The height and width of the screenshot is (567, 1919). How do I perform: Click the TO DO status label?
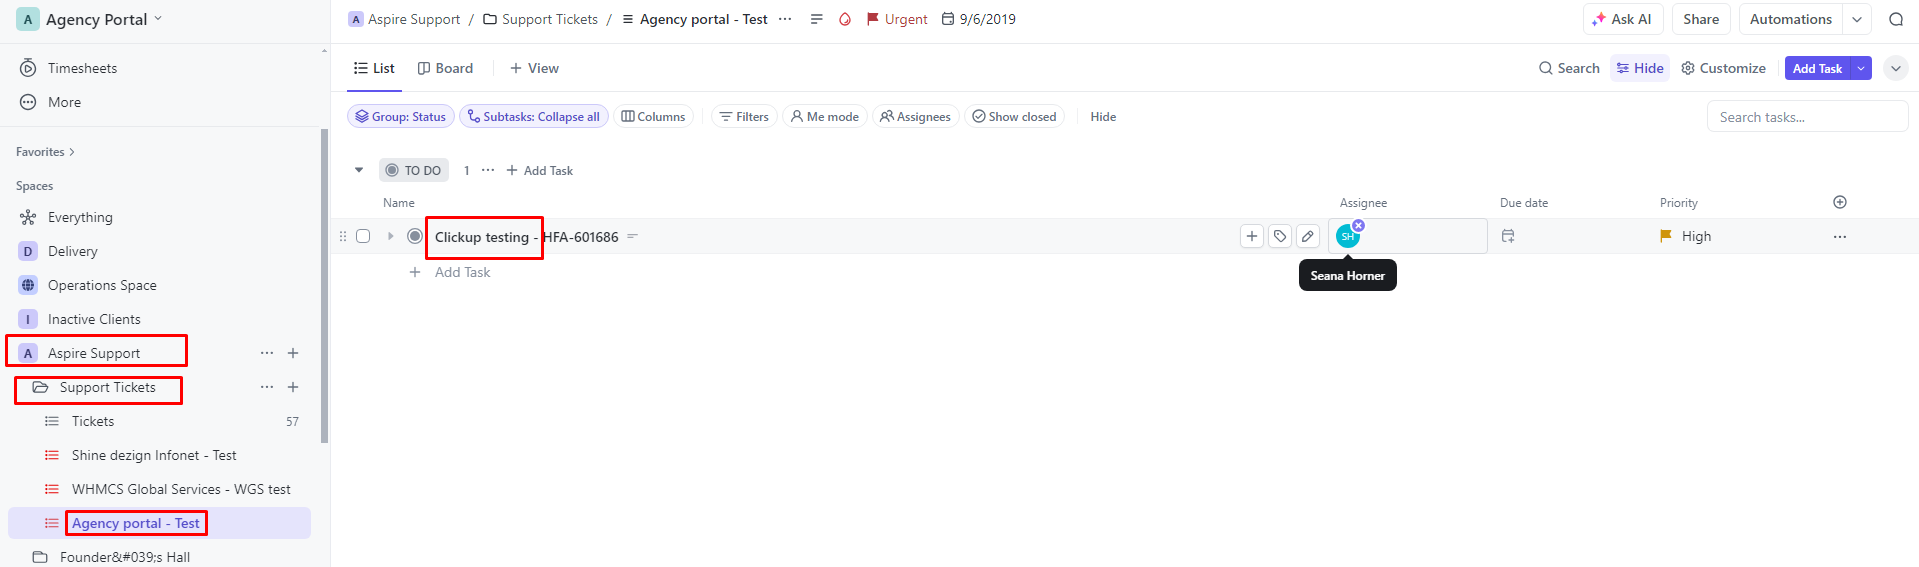click(x=414, y=170)
